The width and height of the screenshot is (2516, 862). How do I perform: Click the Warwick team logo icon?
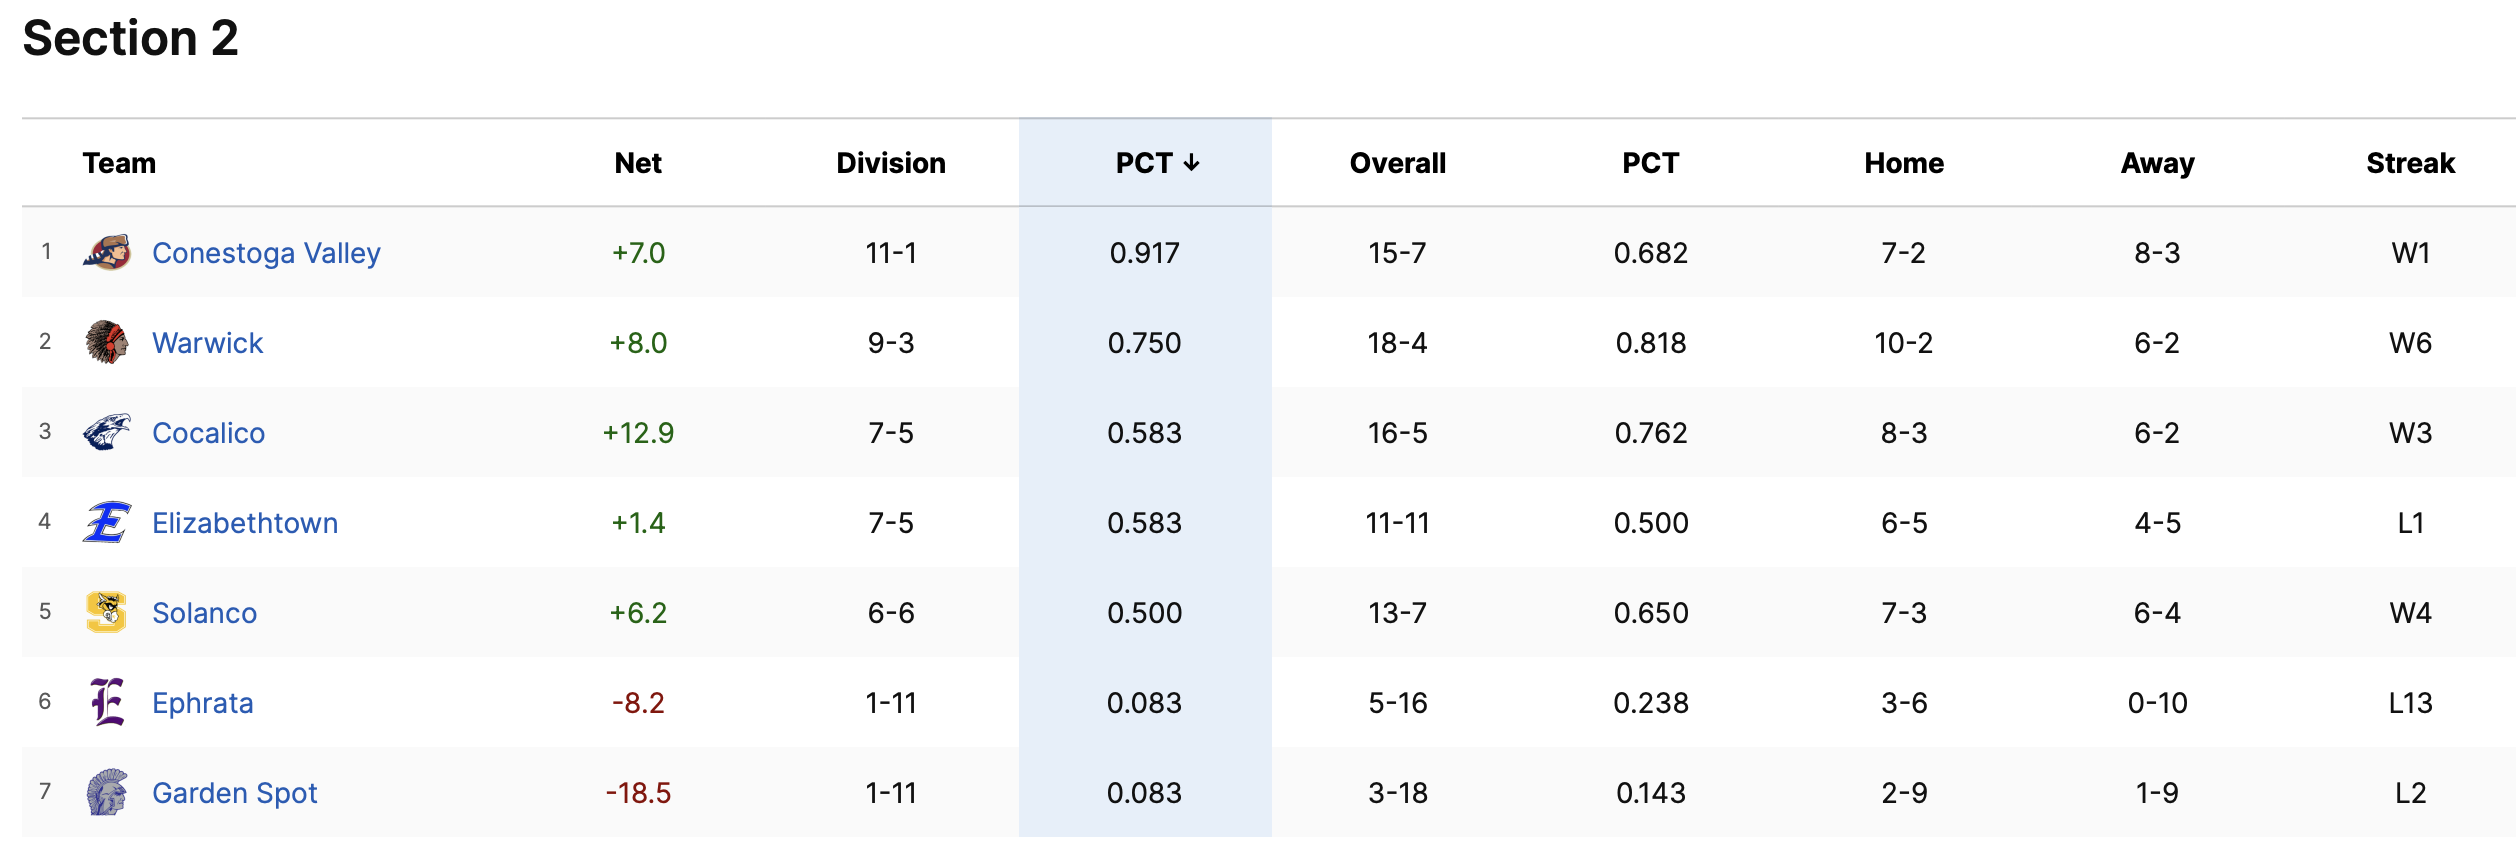click(x=107, y=343)
